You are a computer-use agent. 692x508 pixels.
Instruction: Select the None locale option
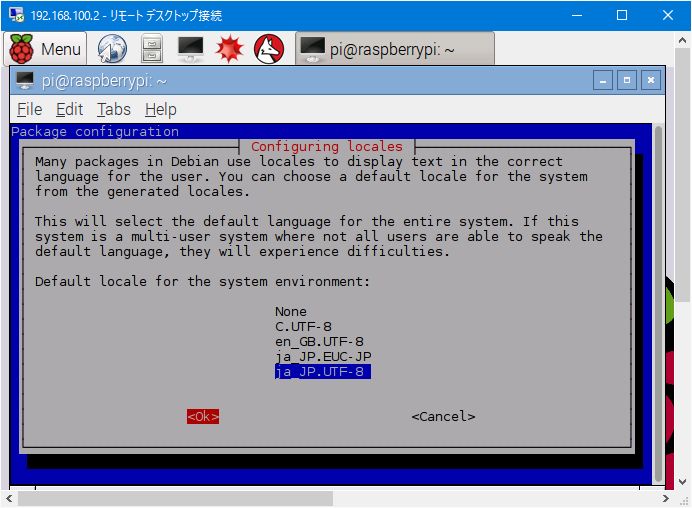(x=291, y=312)
